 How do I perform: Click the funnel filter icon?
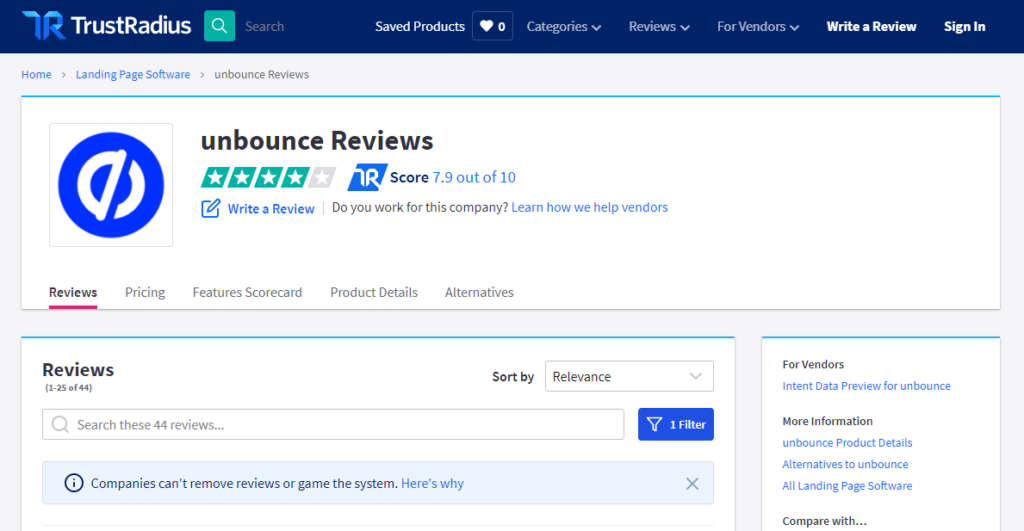tap(654, 425)
